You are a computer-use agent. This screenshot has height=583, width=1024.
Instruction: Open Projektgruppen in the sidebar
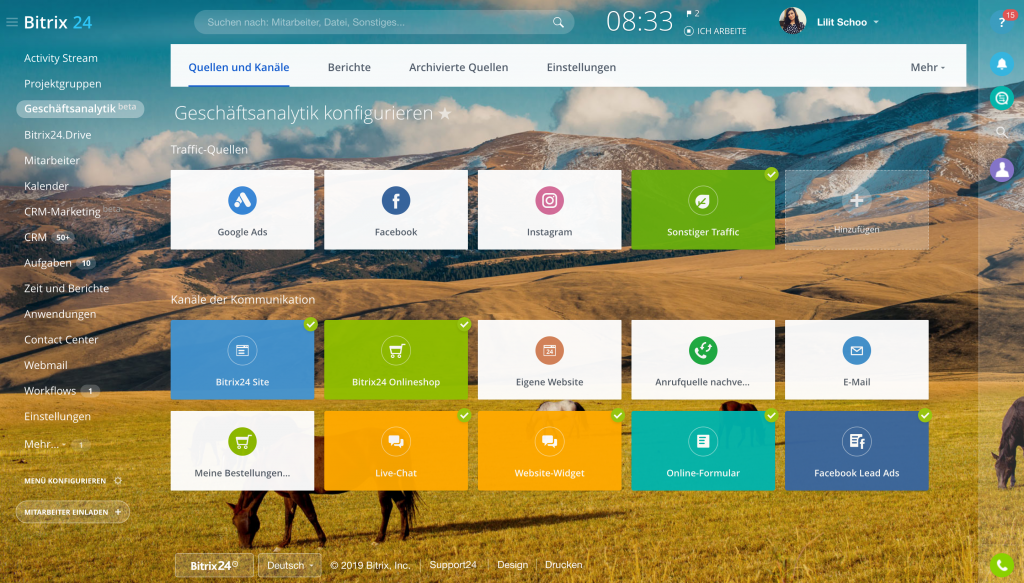point(63,84)
